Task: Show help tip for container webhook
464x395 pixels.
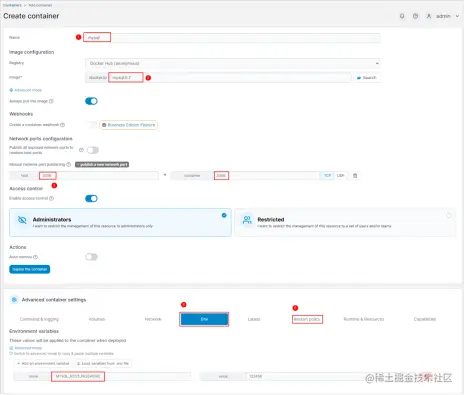Action: click(x=62, y=125)
